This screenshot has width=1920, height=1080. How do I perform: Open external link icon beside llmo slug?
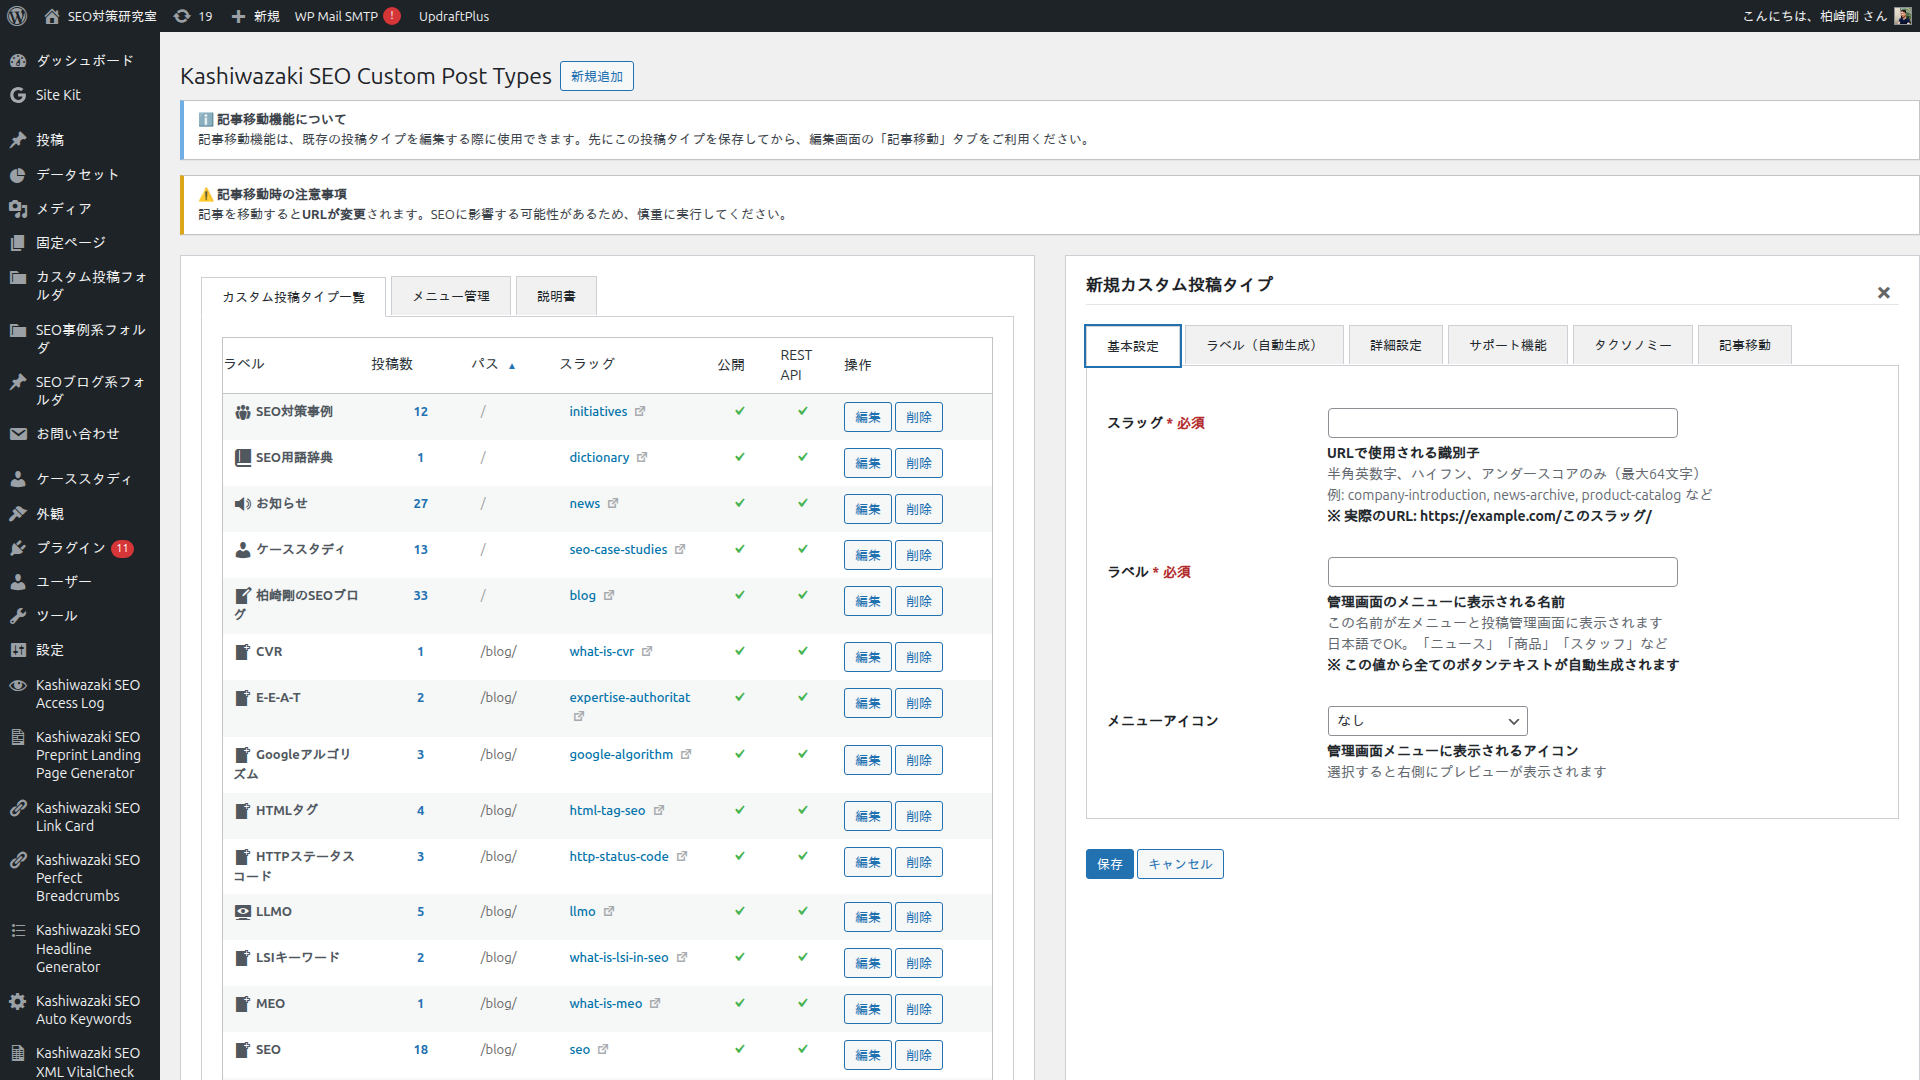click(x=609, y=911)
